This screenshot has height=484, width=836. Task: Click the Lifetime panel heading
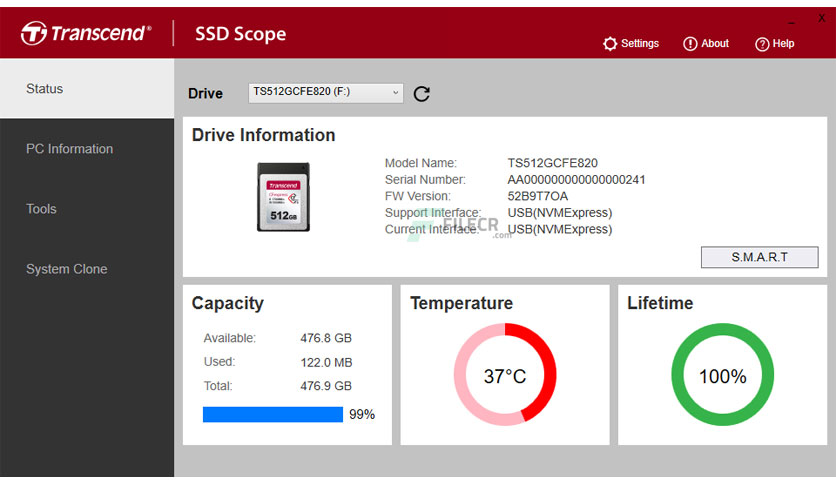pyautogui.click(x=660, y=303)
